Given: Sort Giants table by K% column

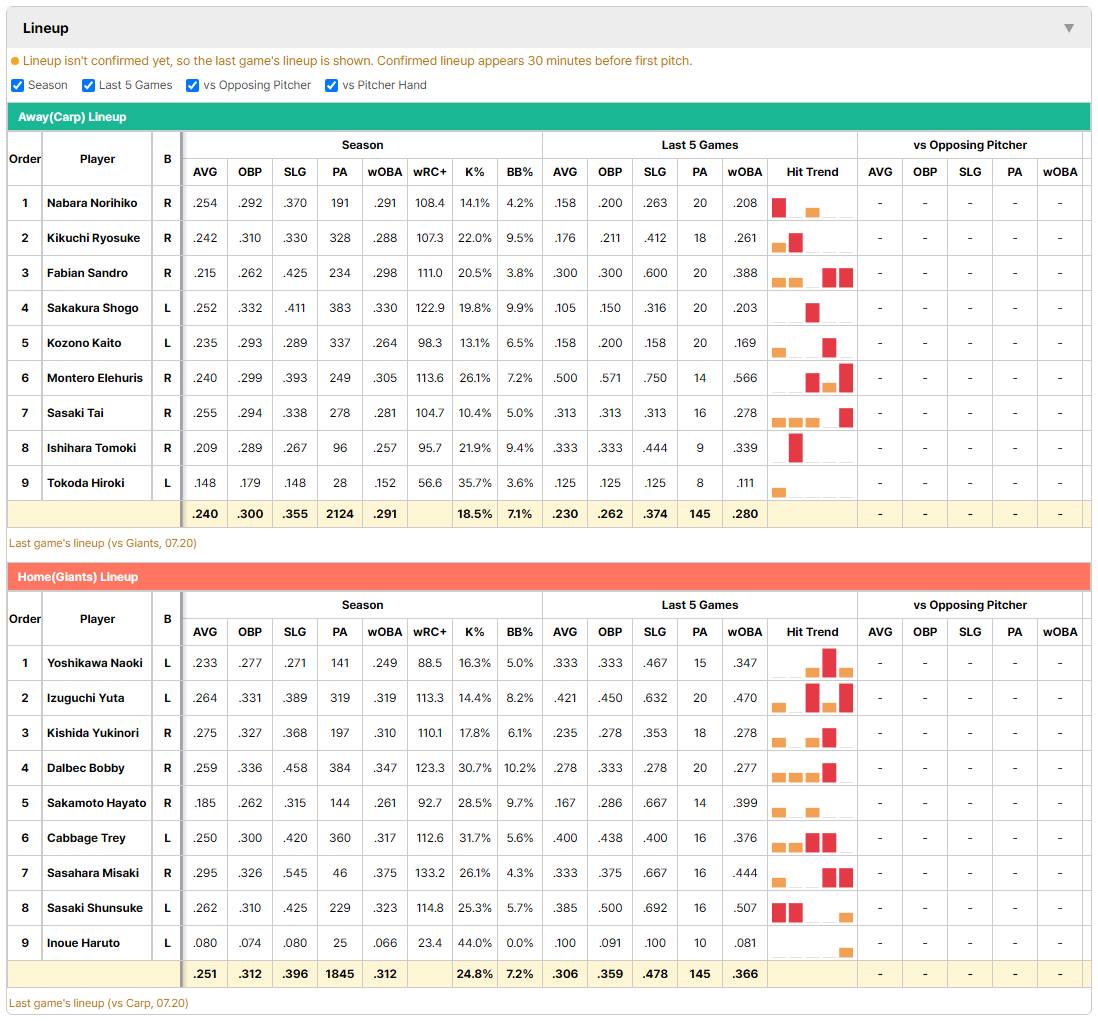Looking at the screenshot, I should pos(474,632).
